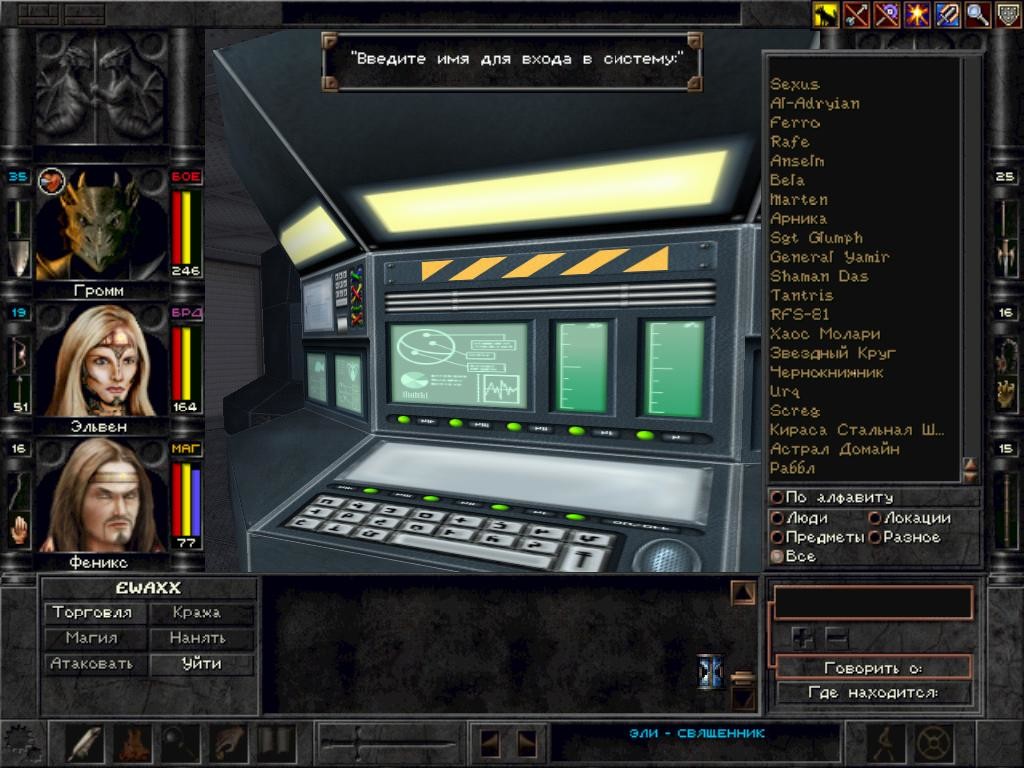The image size is (1024, 768).
Task: Select the Разное filter radio button
Action: (x=904, y=537)
